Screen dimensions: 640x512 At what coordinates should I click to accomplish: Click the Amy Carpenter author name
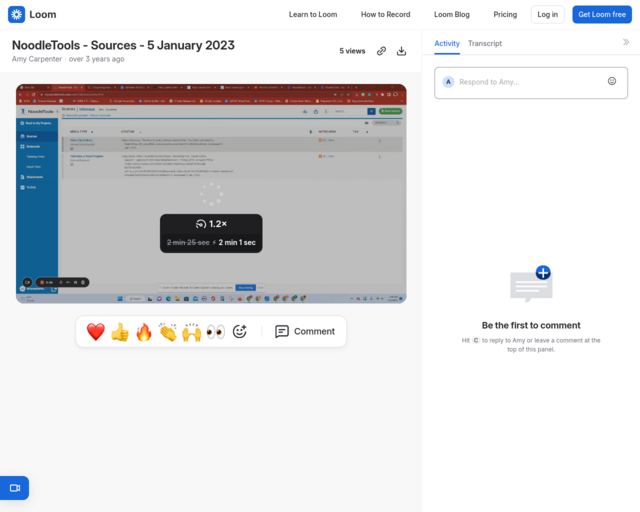click(37, 59)
